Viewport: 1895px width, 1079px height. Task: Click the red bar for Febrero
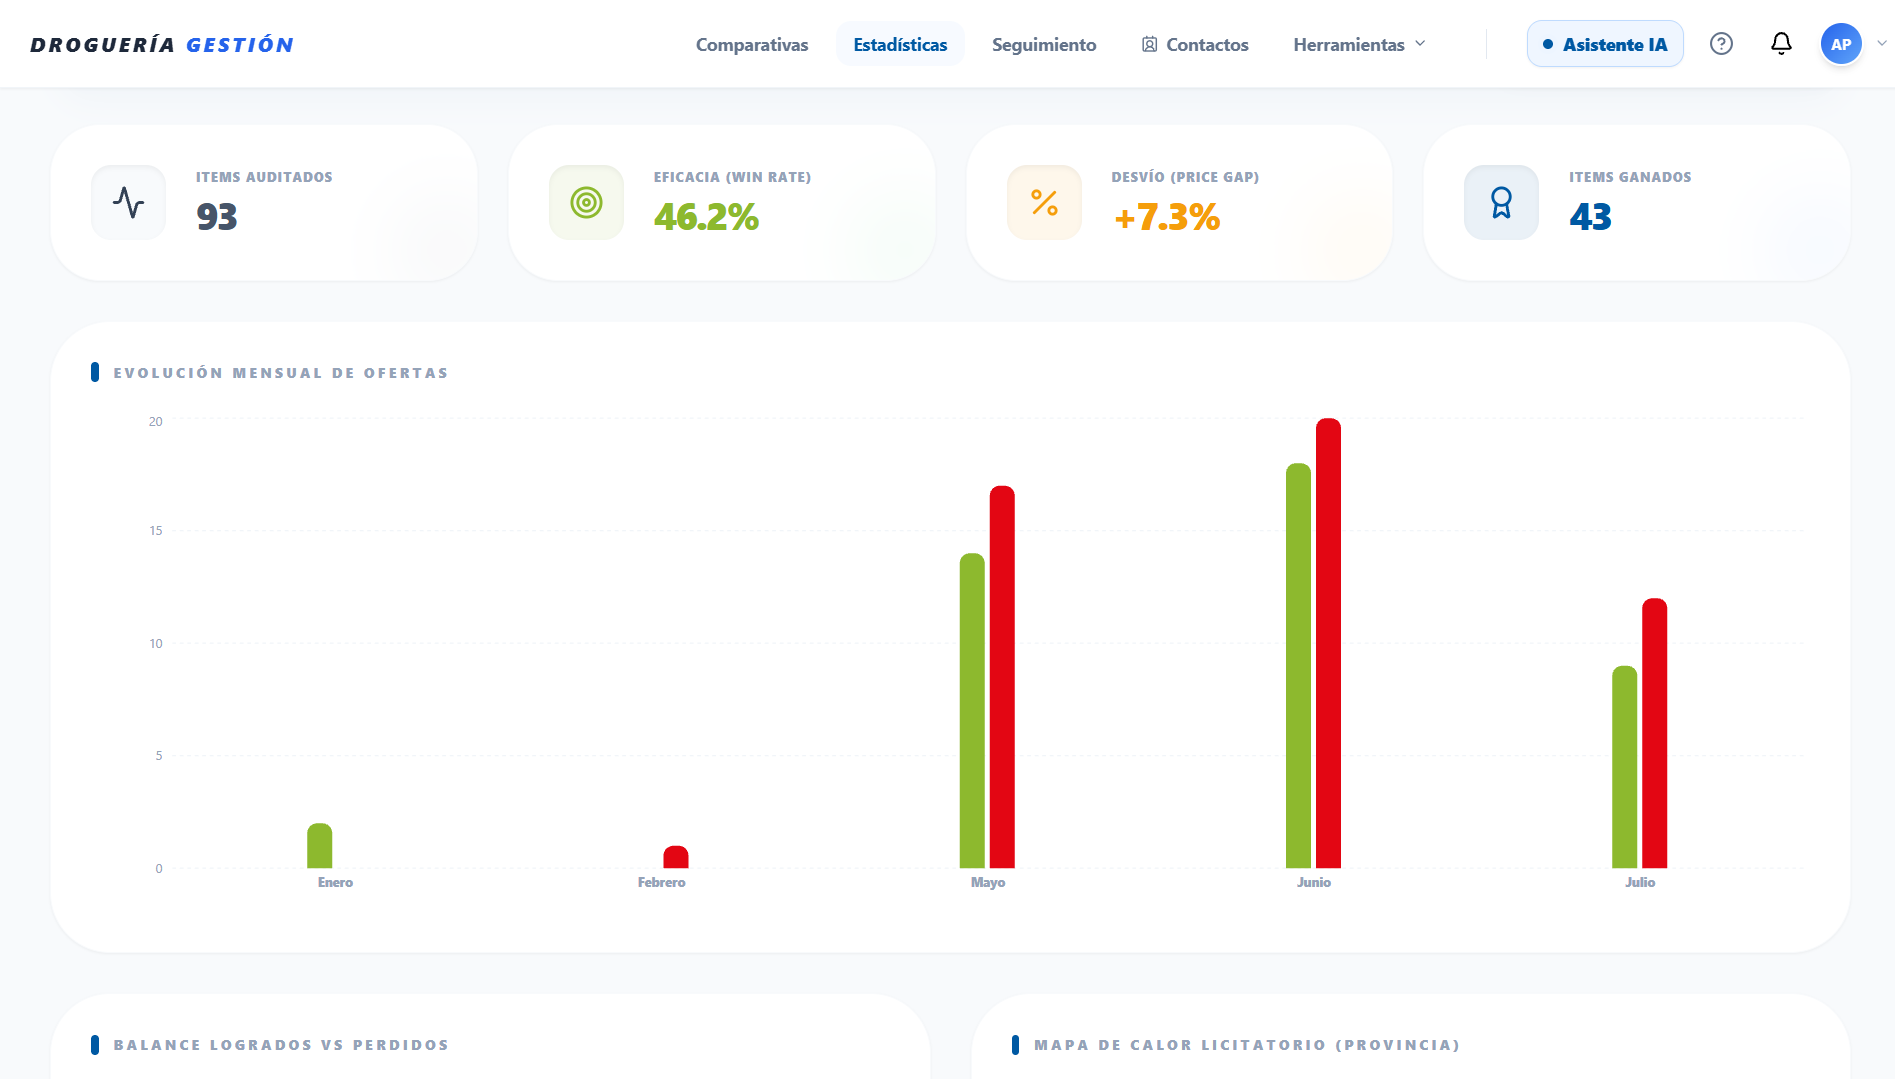pos(676,857)
